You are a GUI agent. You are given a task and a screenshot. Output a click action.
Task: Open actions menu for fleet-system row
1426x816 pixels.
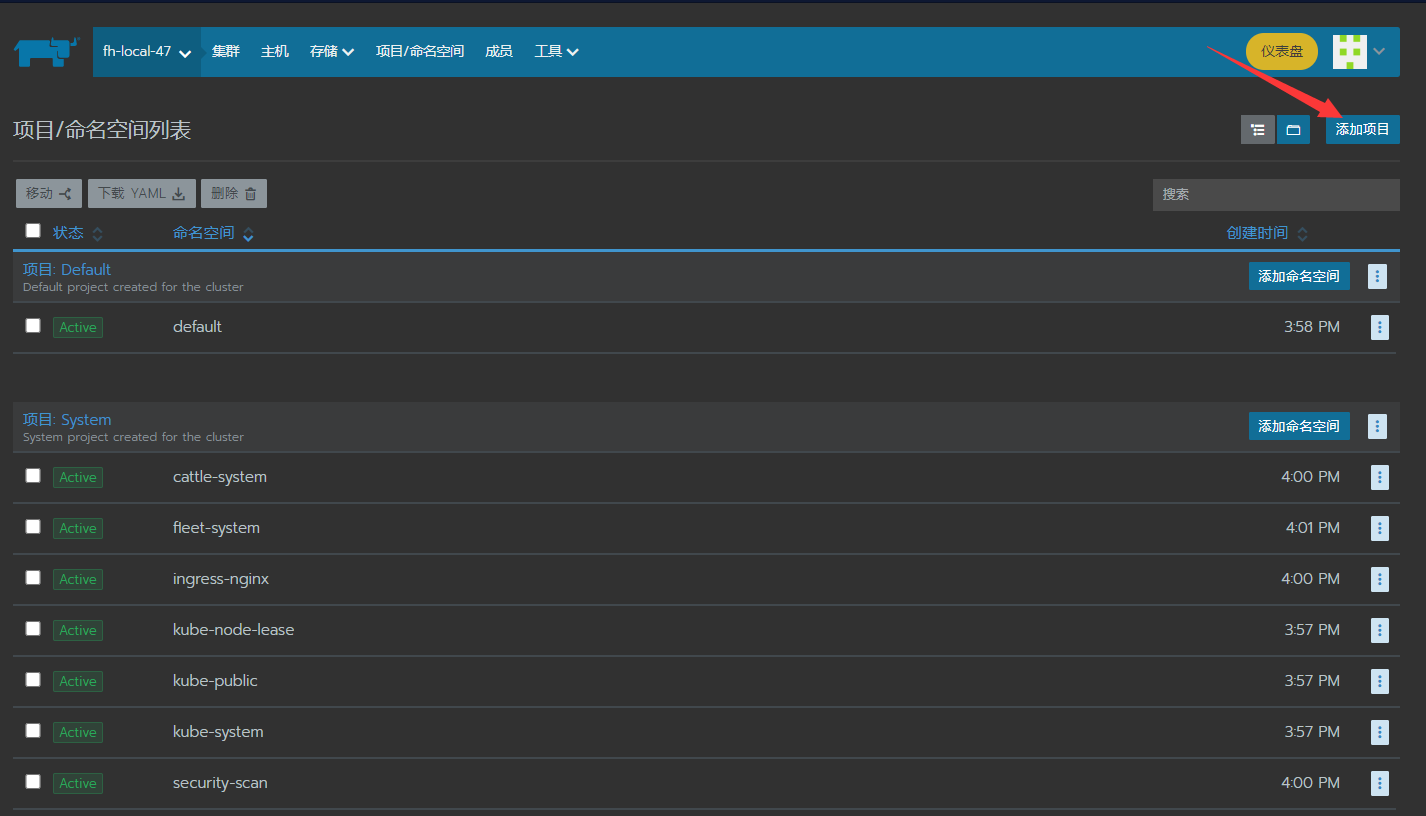click(1380, 529)
